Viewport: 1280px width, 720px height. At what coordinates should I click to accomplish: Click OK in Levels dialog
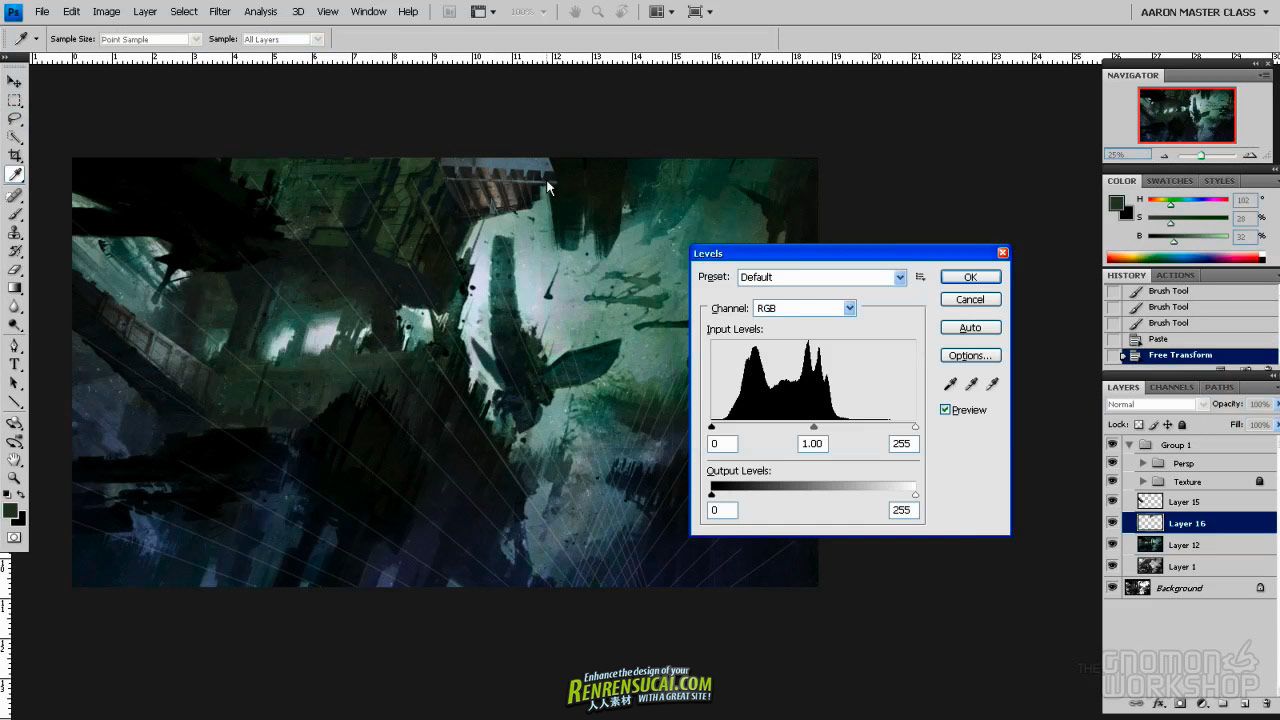coord(970,277)
